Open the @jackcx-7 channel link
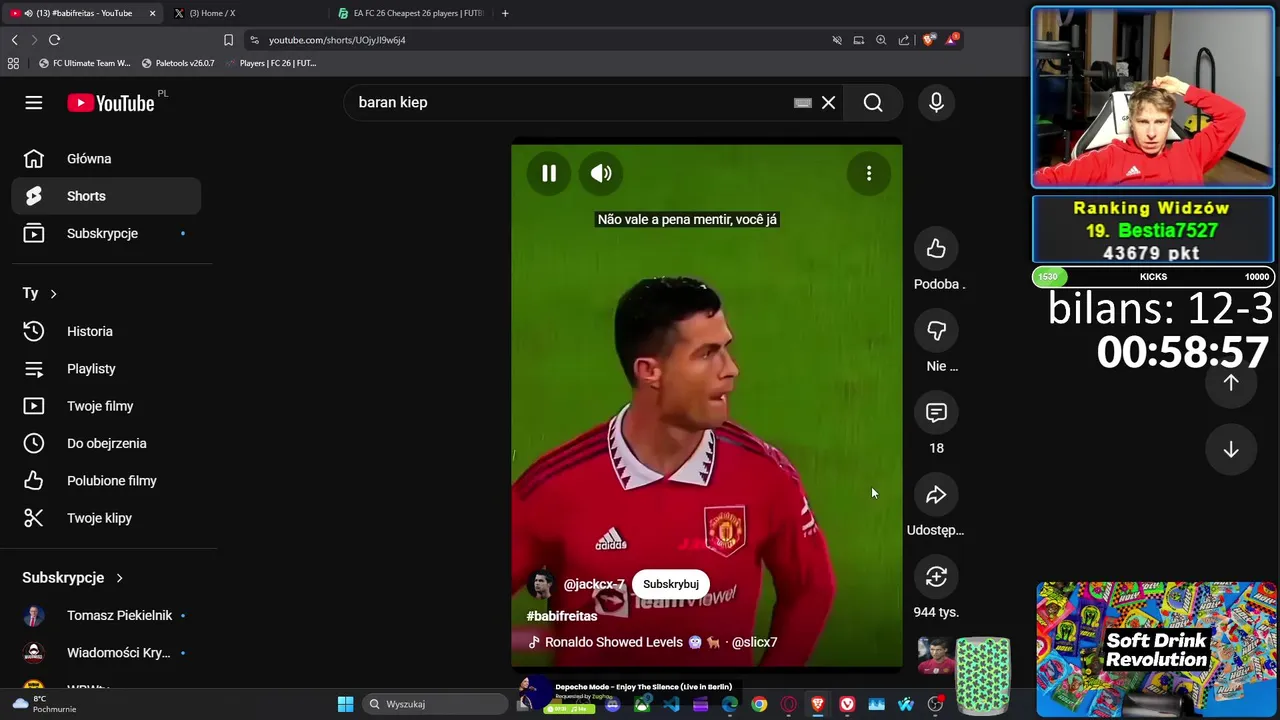 (x=594, y=584)
